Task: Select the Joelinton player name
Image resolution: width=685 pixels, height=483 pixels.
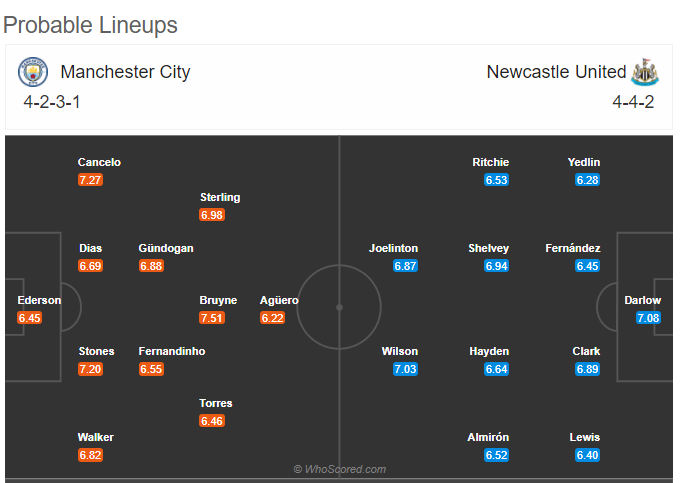Action: pyautogui.click(x=394, y=248)
